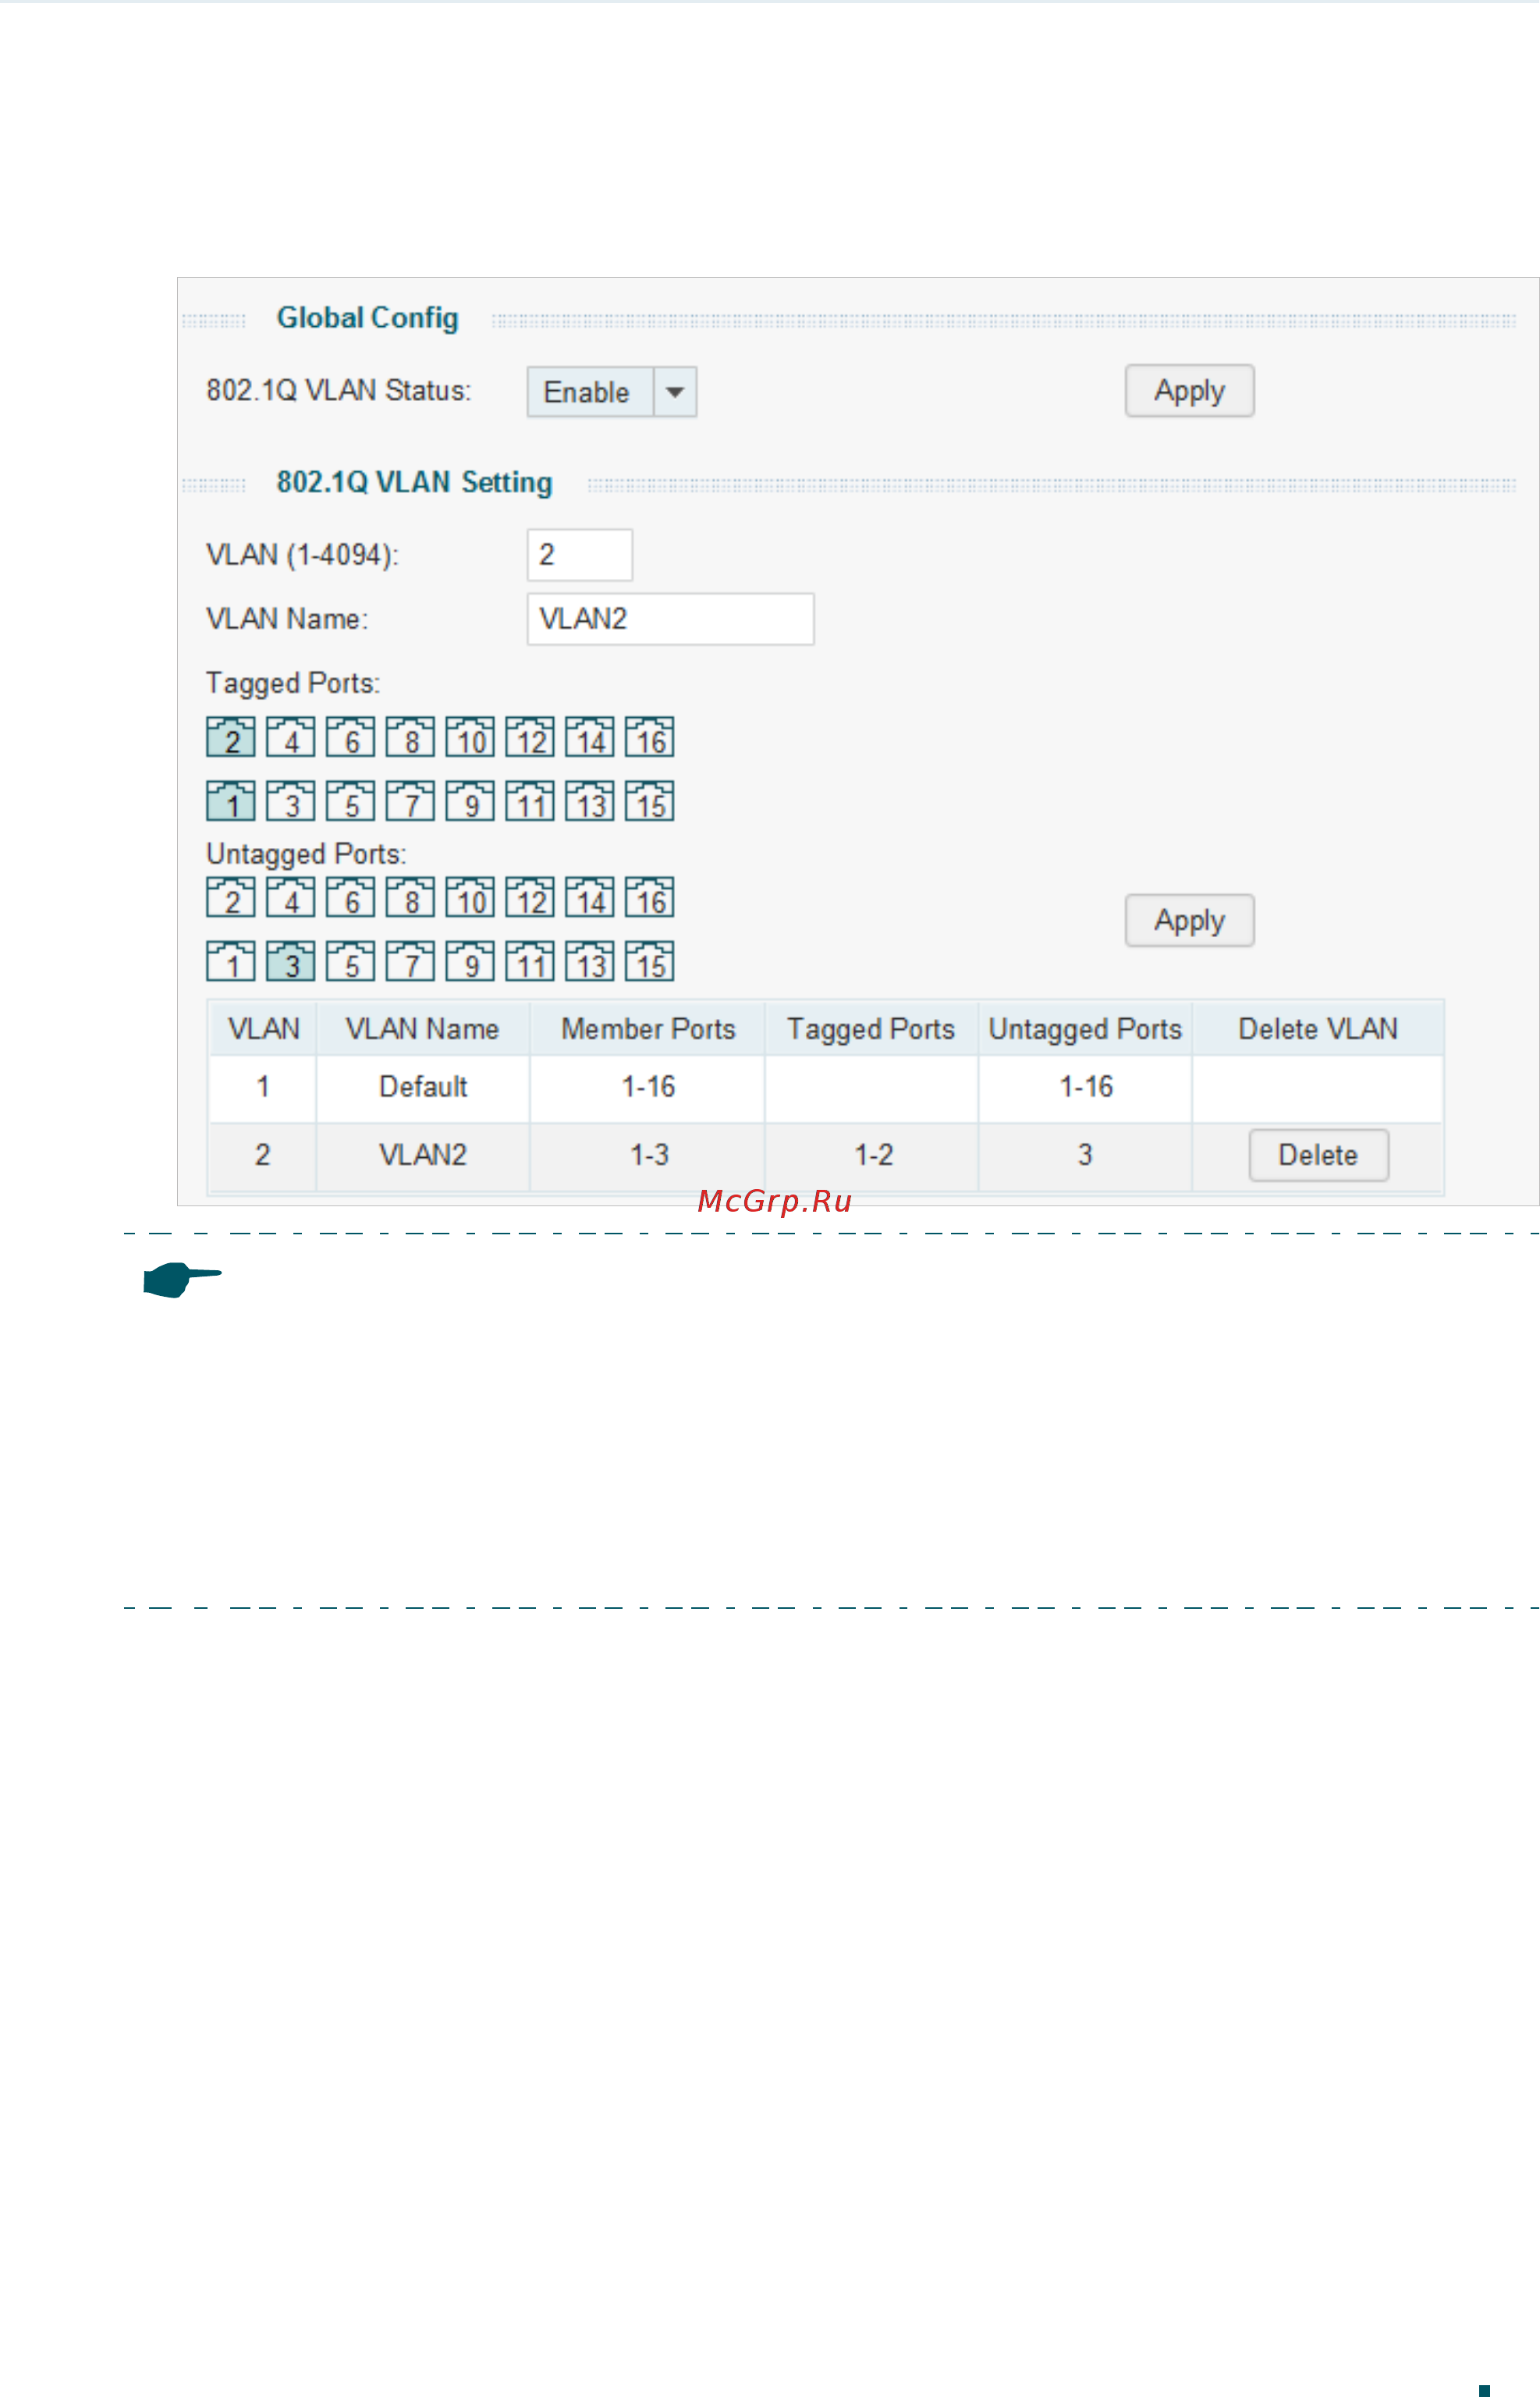This screenshot has height=2400, width=1540.
Task: Select untagged port 6 icon
Action: pos(351,897)
